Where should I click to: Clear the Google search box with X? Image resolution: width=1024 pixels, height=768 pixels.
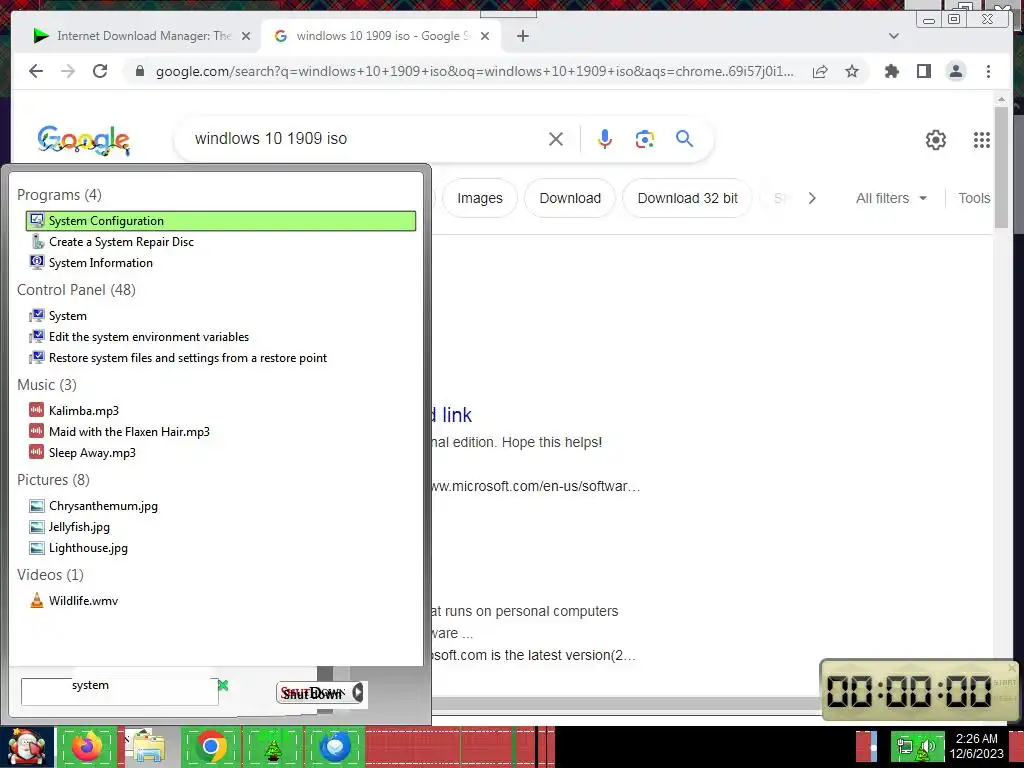click(x=556, y=138)
